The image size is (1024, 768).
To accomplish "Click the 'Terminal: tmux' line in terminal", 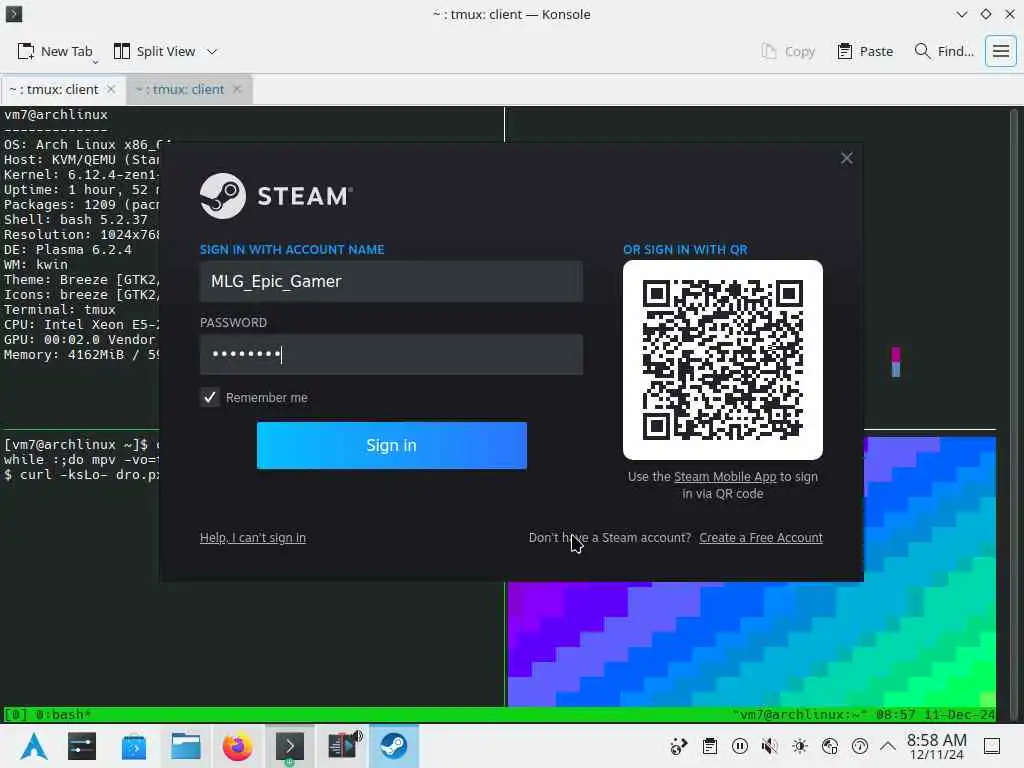I will [x=59, y=310].
